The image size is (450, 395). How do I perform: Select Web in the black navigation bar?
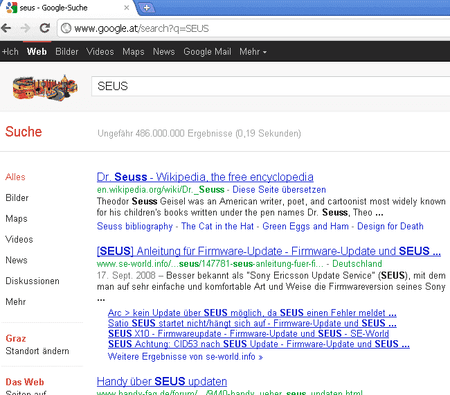tap(37, 52)
